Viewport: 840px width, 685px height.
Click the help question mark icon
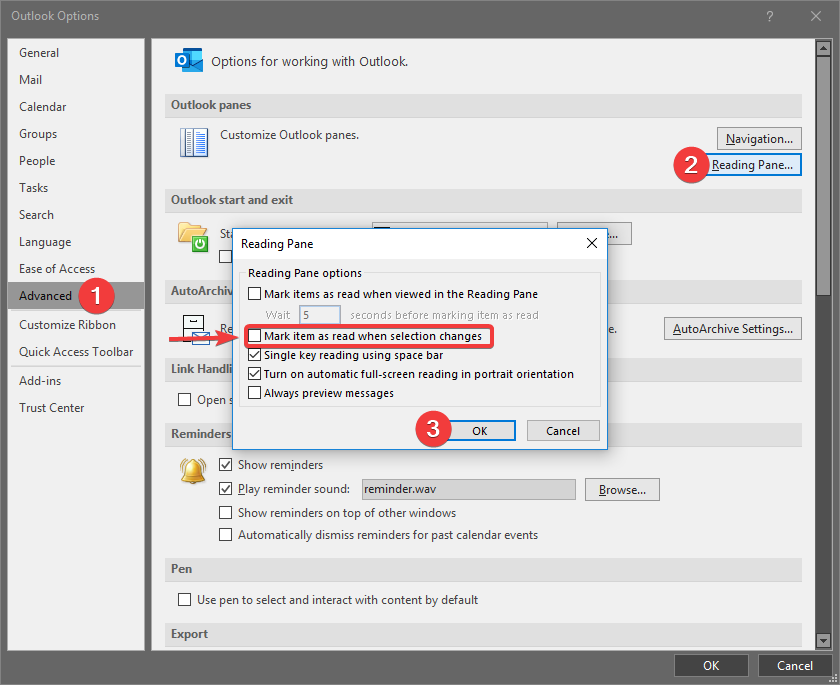tap(769, 16)
